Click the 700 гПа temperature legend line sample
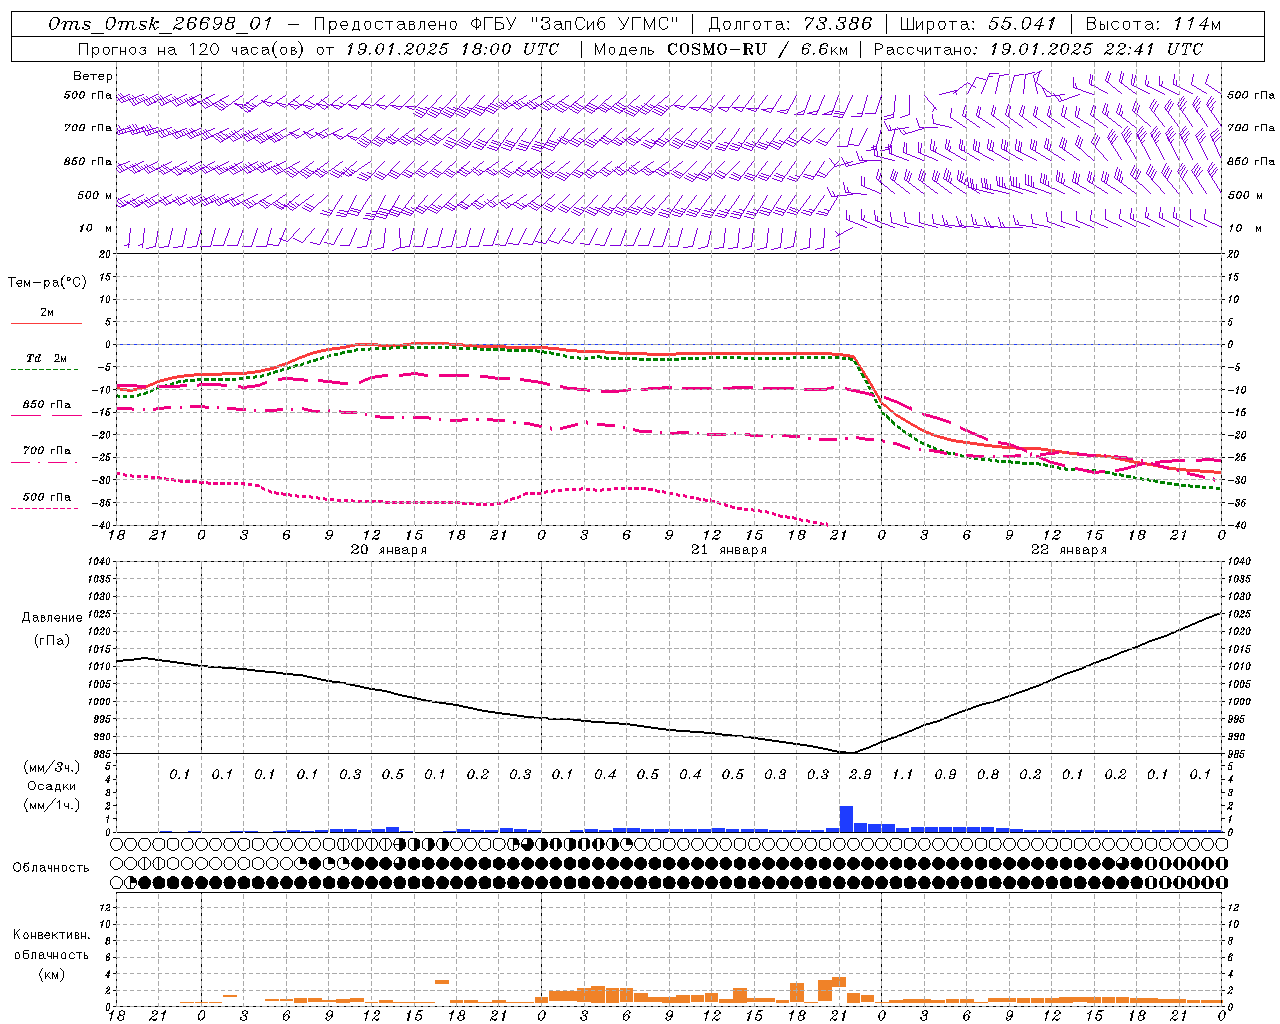The height and width of the screenshot is (1024, 1280). click(44, 462)
